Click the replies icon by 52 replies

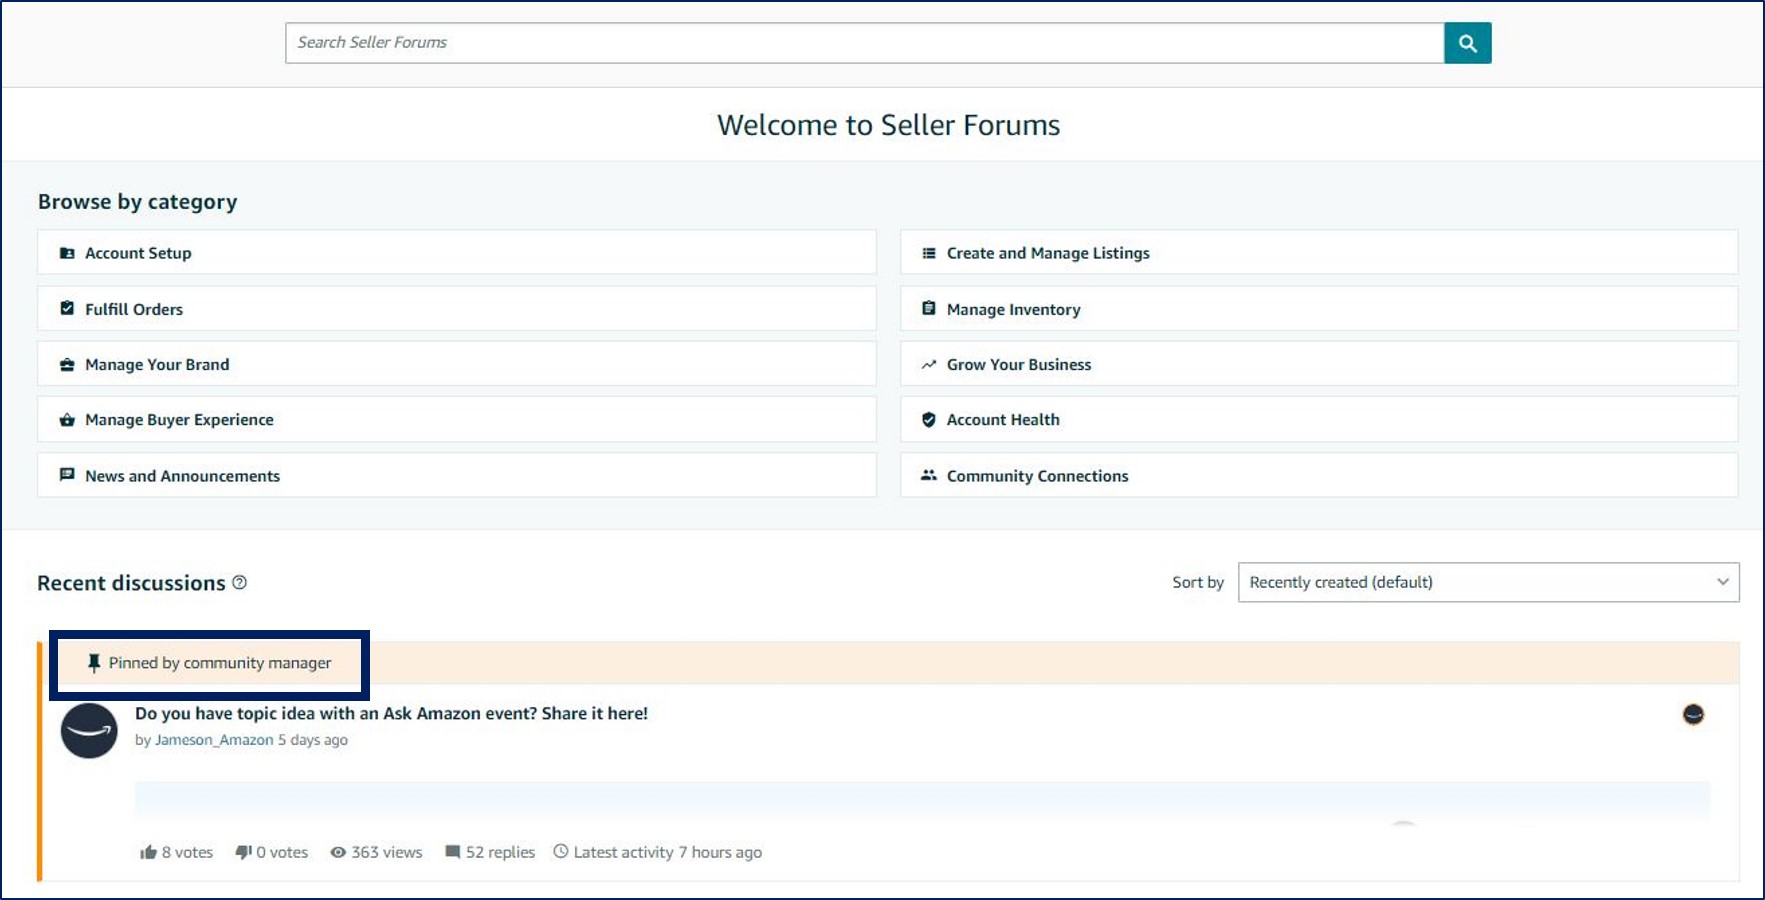[453, 852]
